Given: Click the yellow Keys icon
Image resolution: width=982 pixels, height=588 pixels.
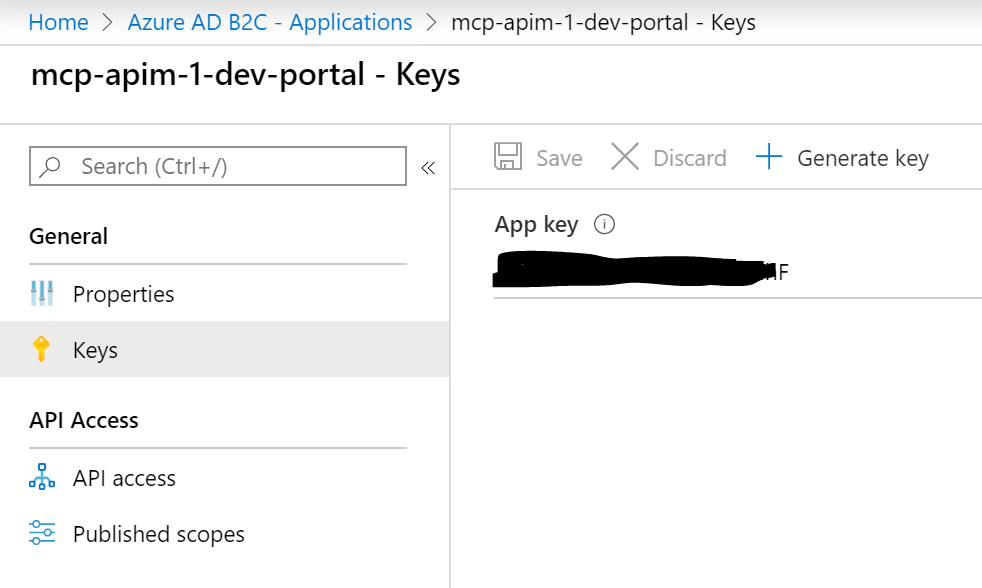Looking at the screenshot, I should (41, 349).
